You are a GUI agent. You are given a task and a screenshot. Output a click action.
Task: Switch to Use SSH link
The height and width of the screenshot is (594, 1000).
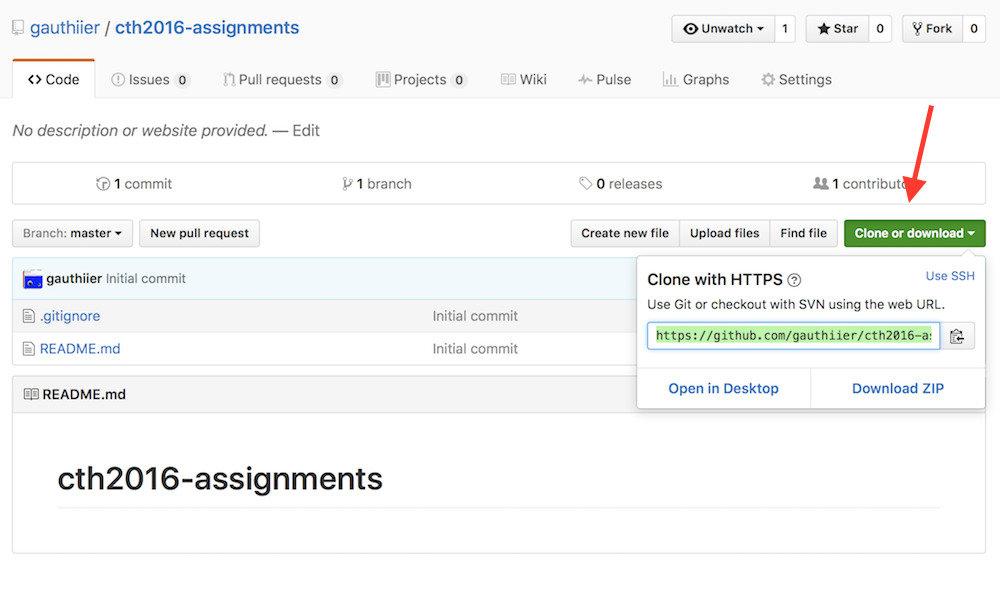tap(950, 276)
